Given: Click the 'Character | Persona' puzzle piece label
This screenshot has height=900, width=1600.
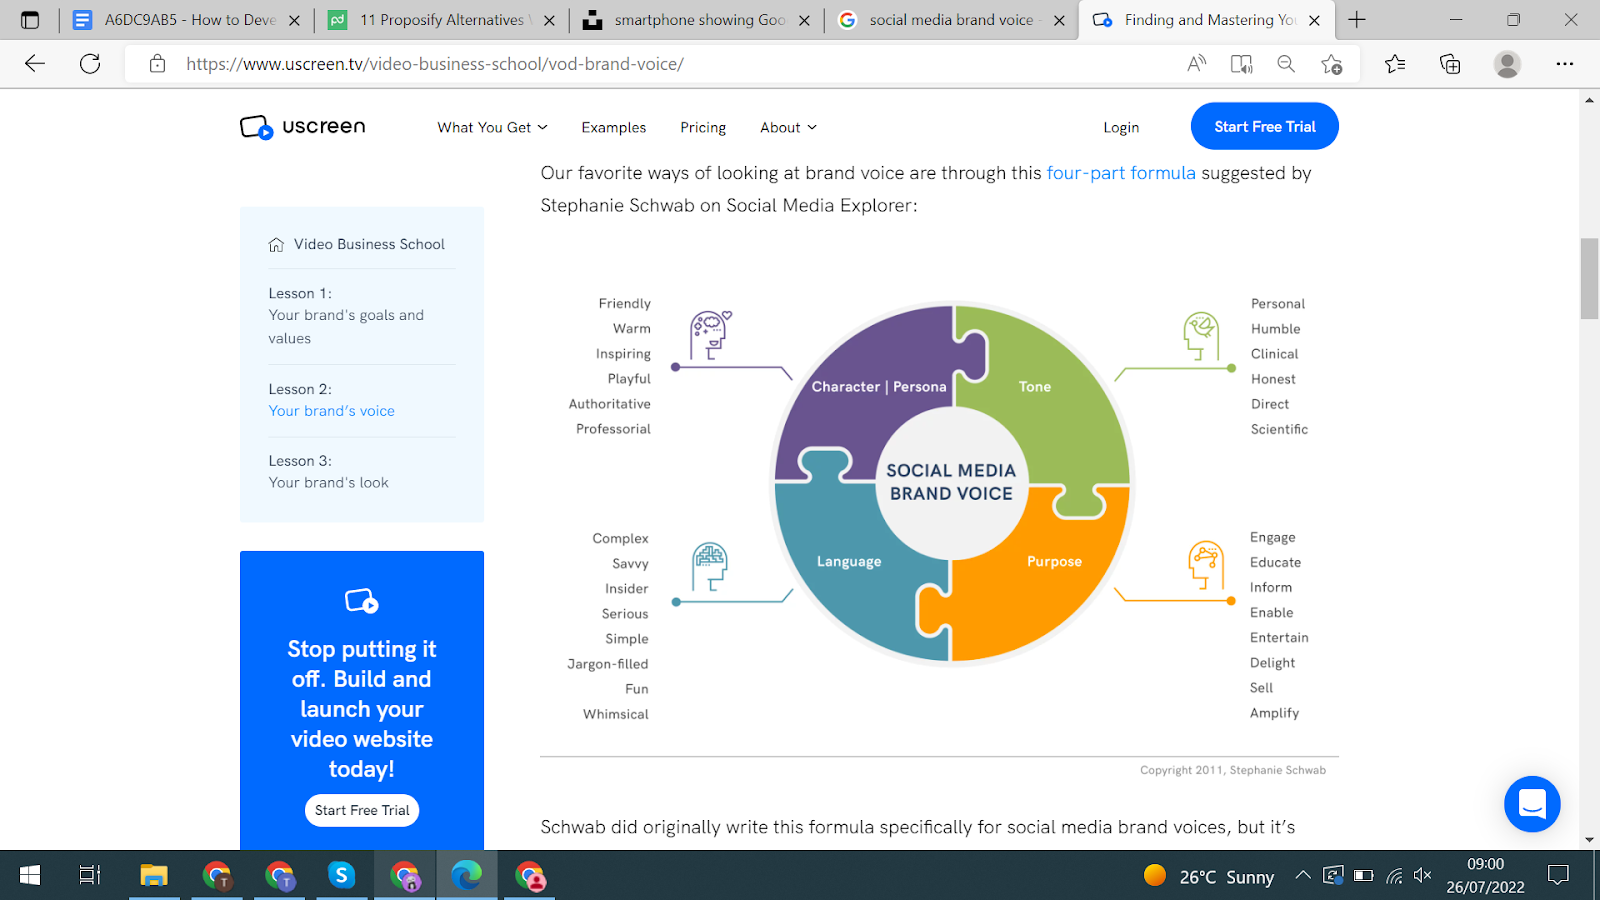Looking at the screenshot, I should tap(879, 387).
